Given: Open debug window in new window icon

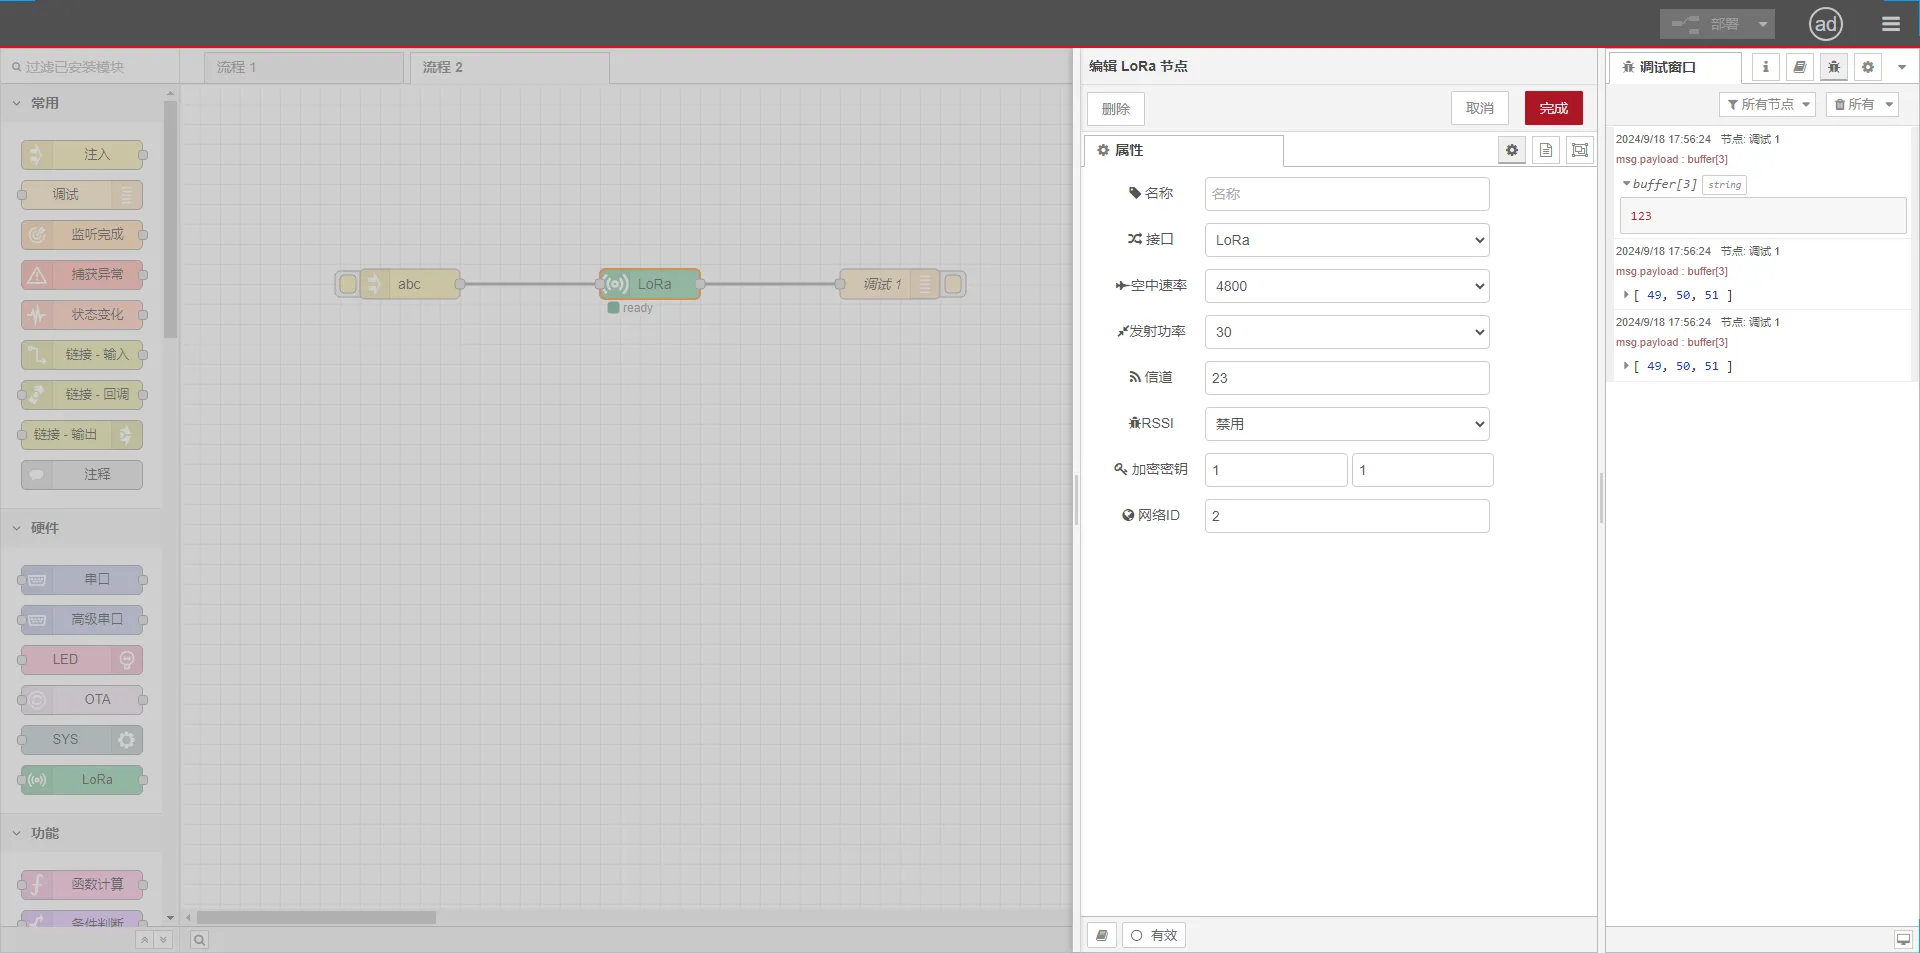Looking at the screenshot, I should click(x=1902, y=939).
